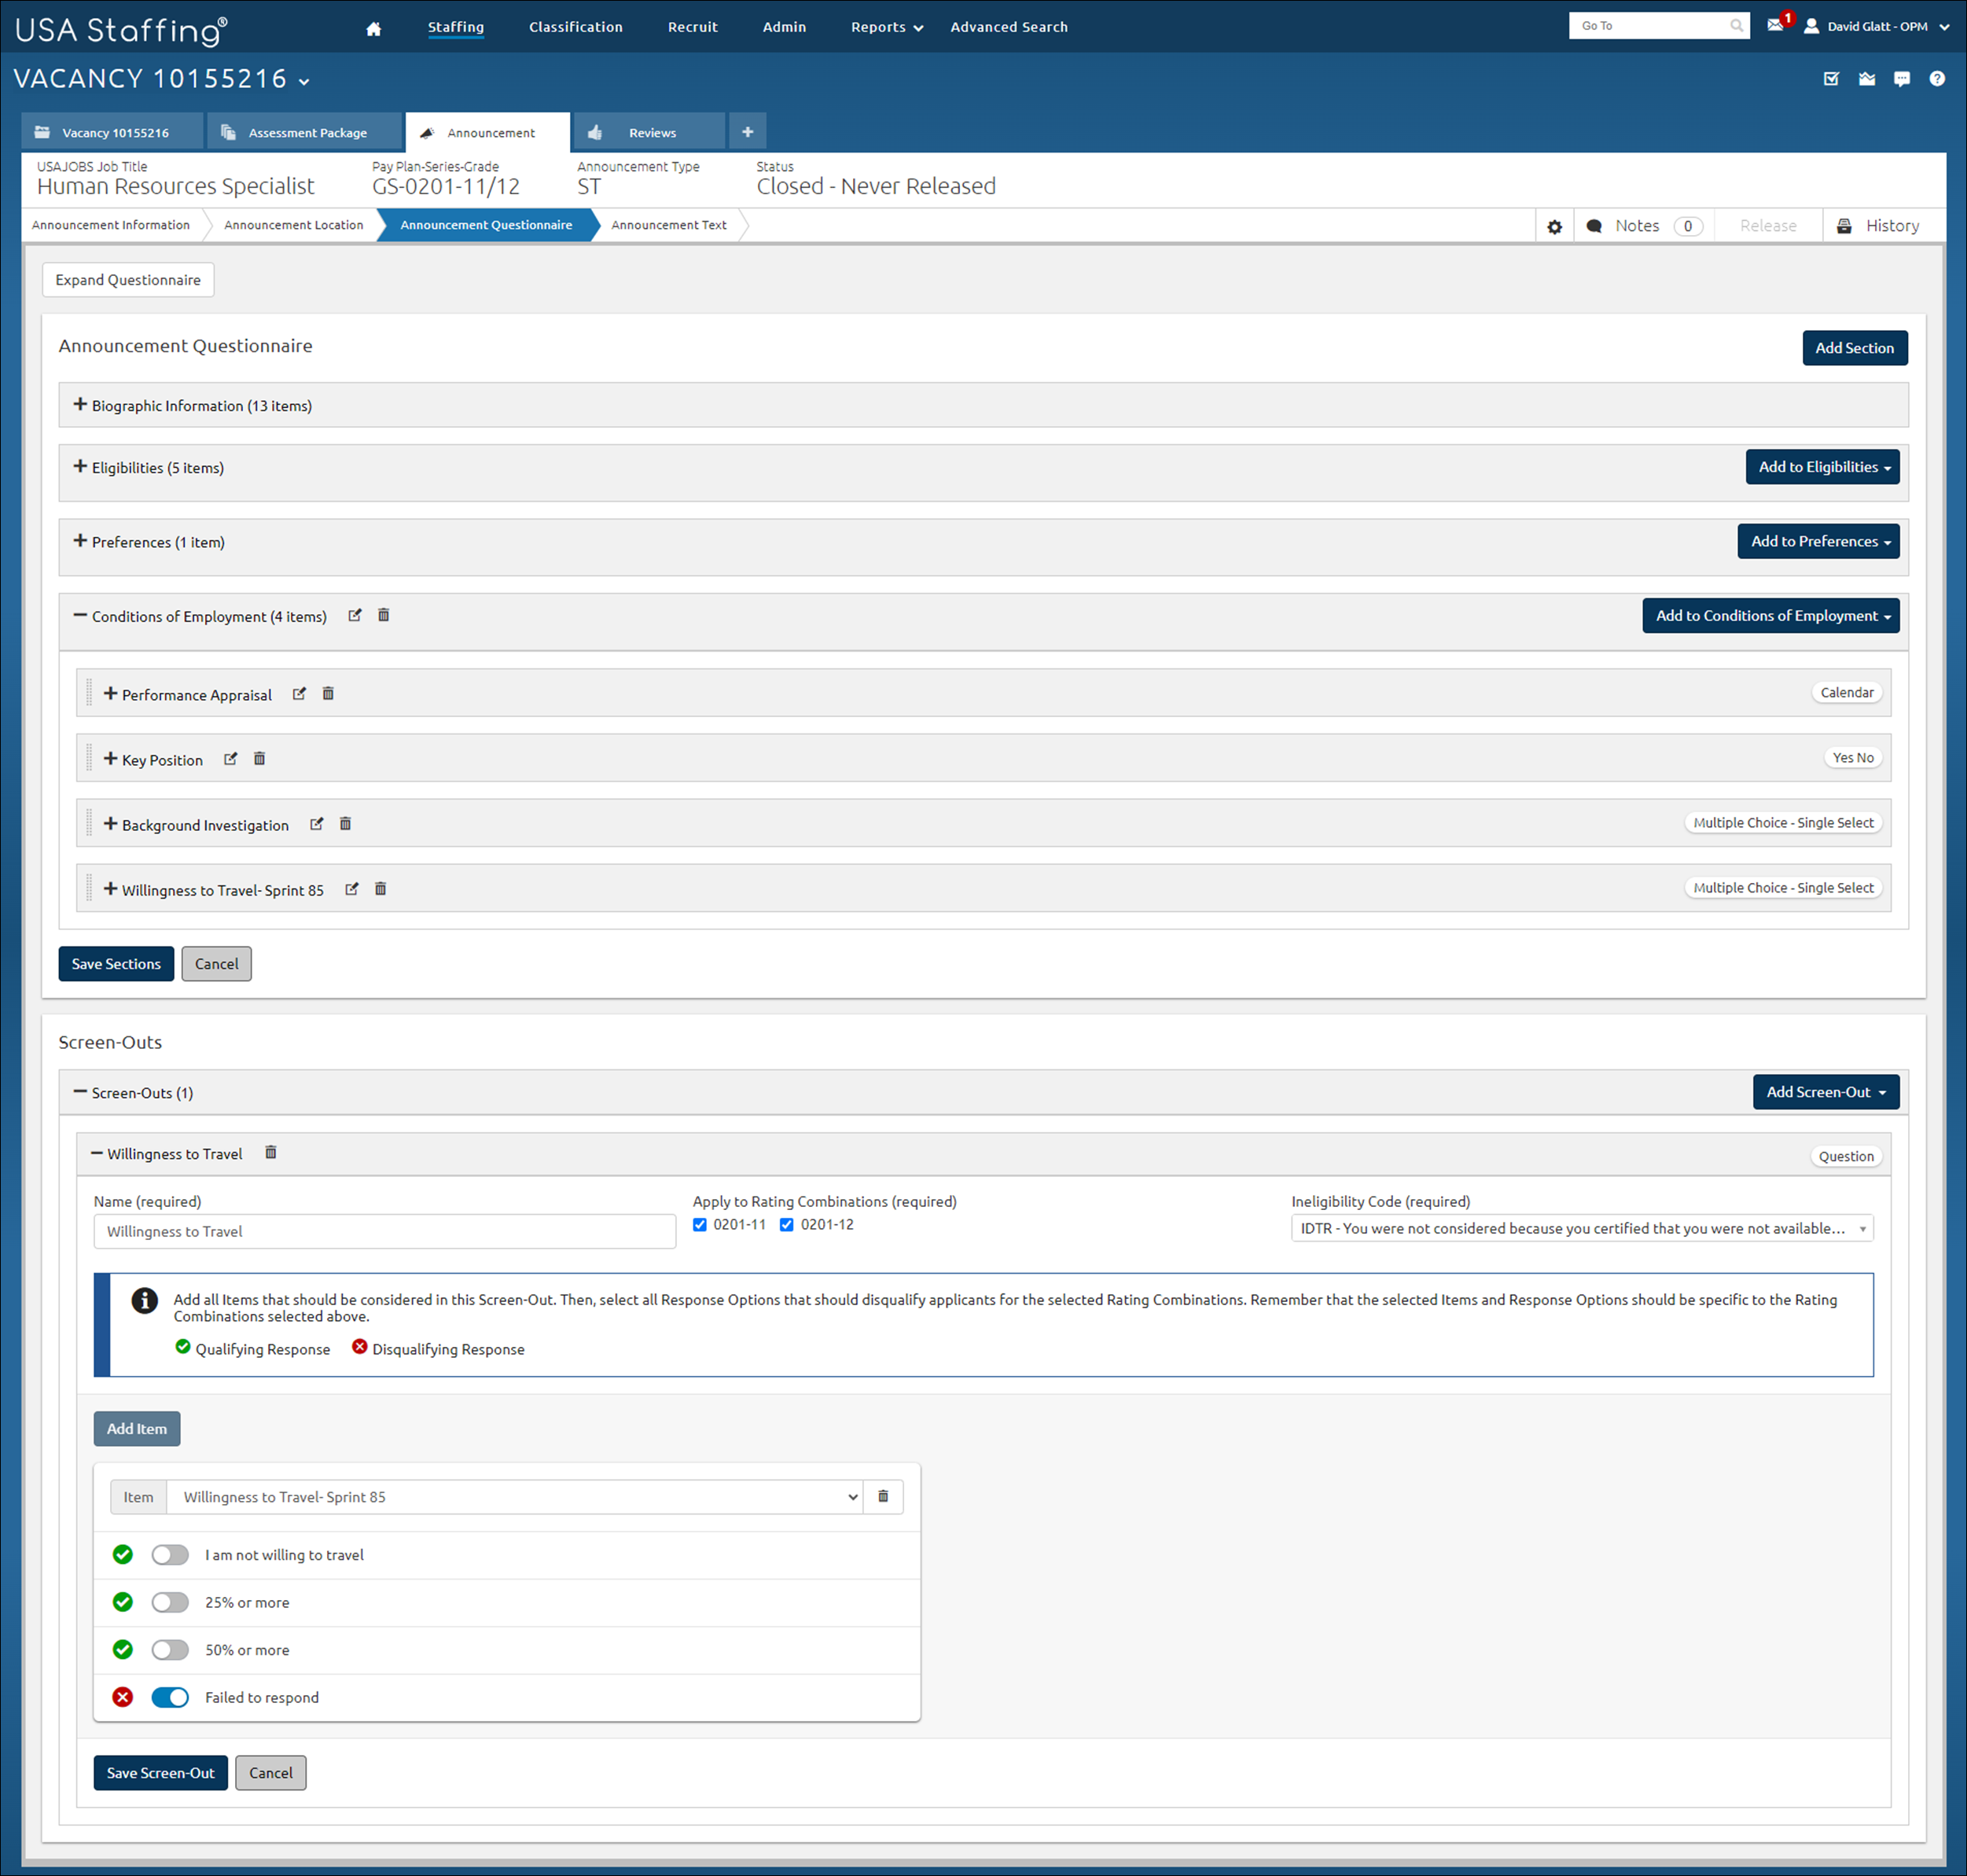This screenshot has width=1967, height=1876.
Task: Open Add Screen-Out dropdown
Action: [x=1826, y=1092]
